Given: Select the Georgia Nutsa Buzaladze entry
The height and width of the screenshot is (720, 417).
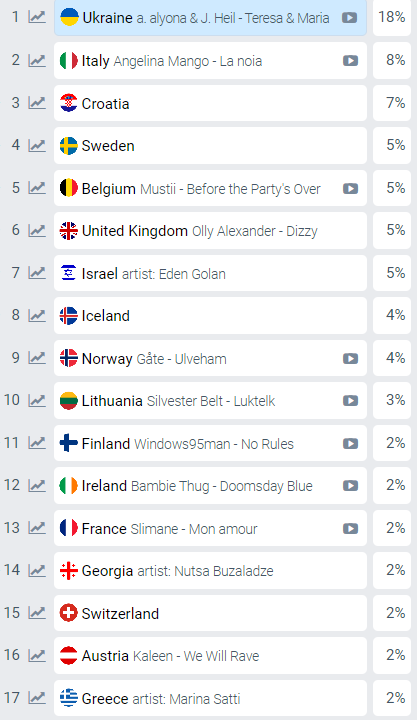Looking at the screenshot, I should [x=210, y=571].
